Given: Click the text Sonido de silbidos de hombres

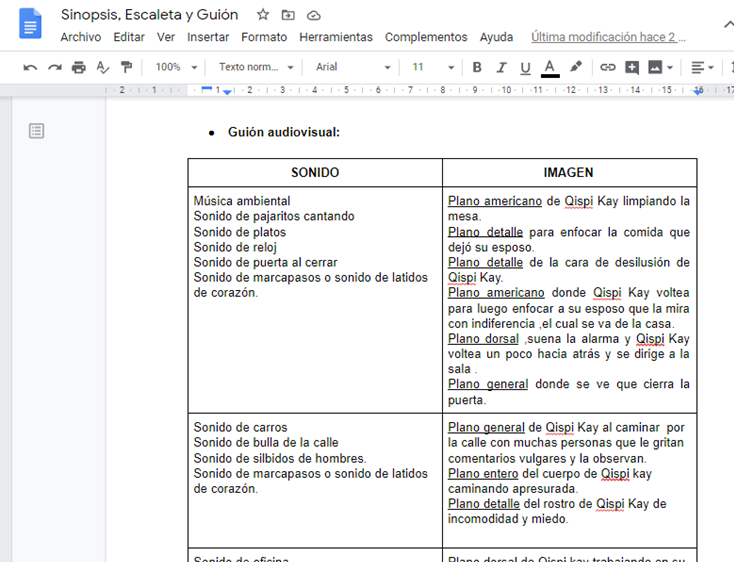Looking at the screenshot, I should (x=280, y=458).
